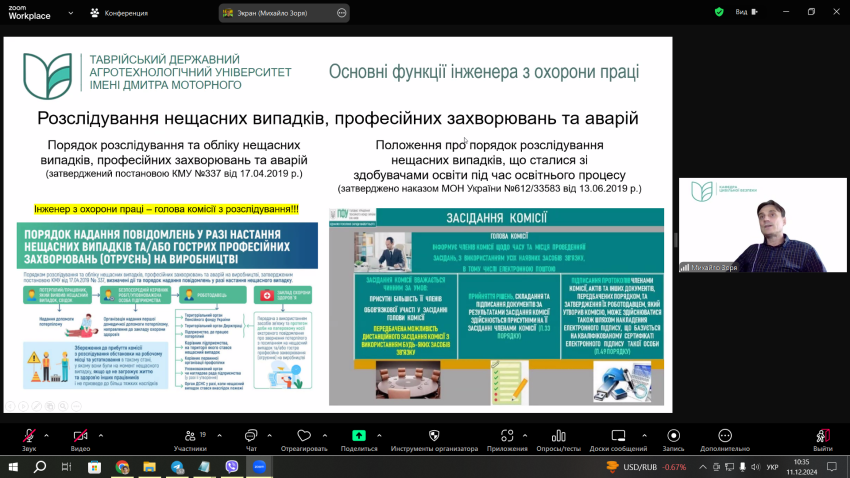Open video options arrow next to Видео
The width and height of the screenshot is (850, 478).
(101, 436)
